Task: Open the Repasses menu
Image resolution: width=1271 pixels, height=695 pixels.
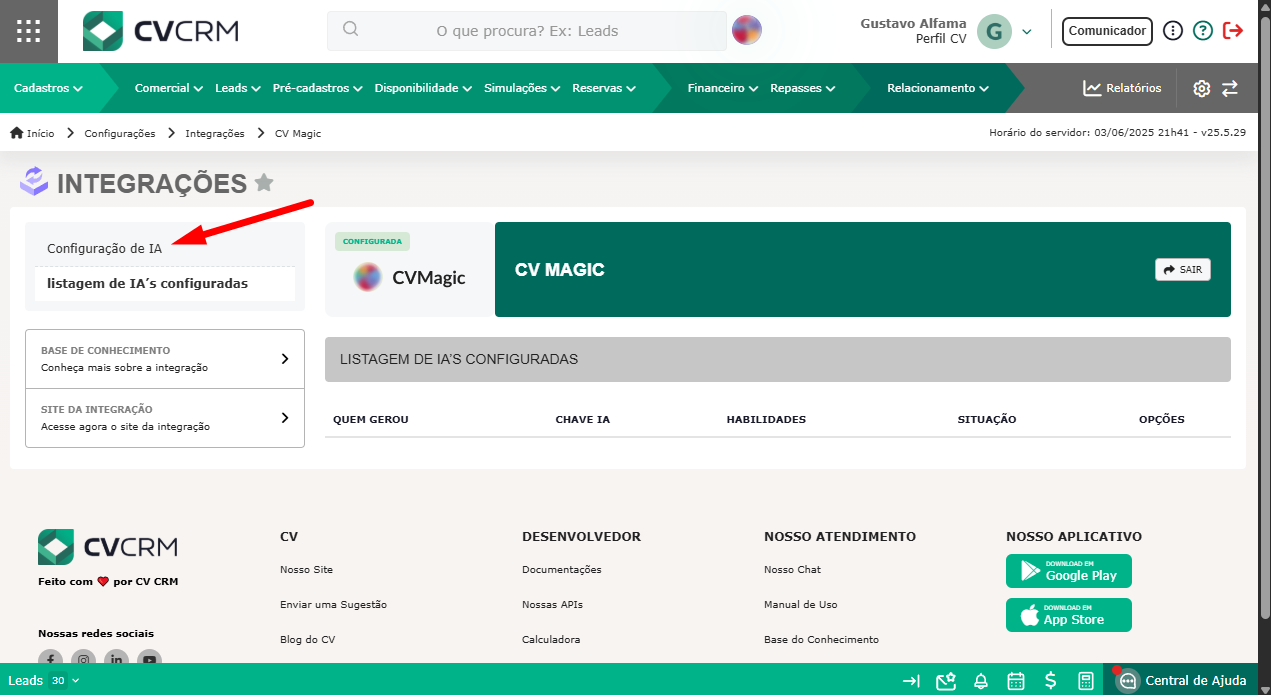Action: 803,88
